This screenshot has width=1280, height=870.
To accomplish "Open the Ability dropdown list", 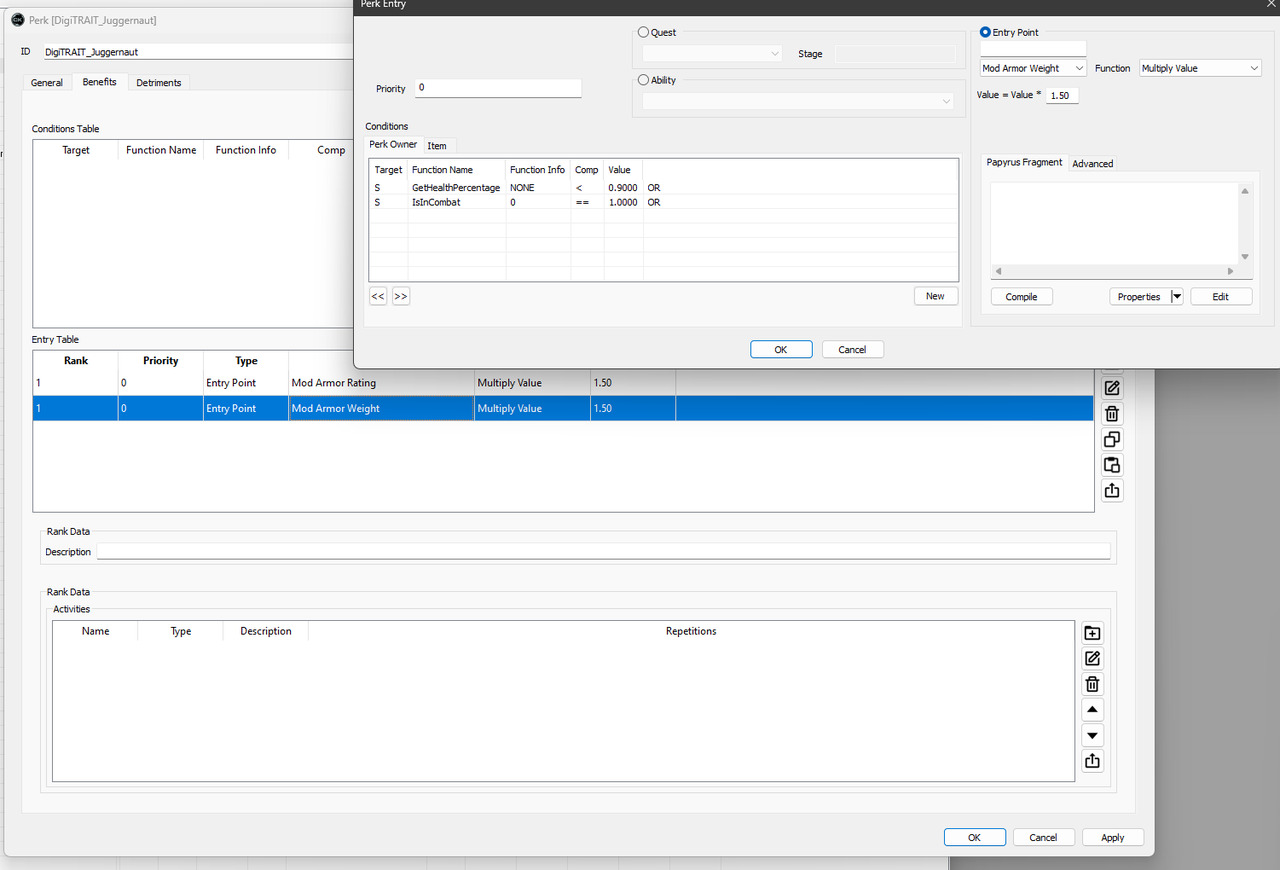I will click(x=798, y=101).
